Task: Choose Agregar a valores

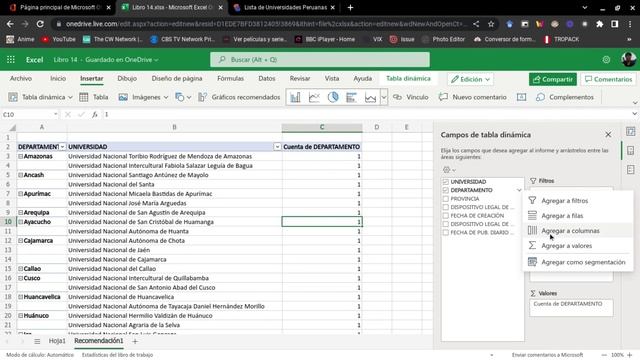Action: (578, 246)
